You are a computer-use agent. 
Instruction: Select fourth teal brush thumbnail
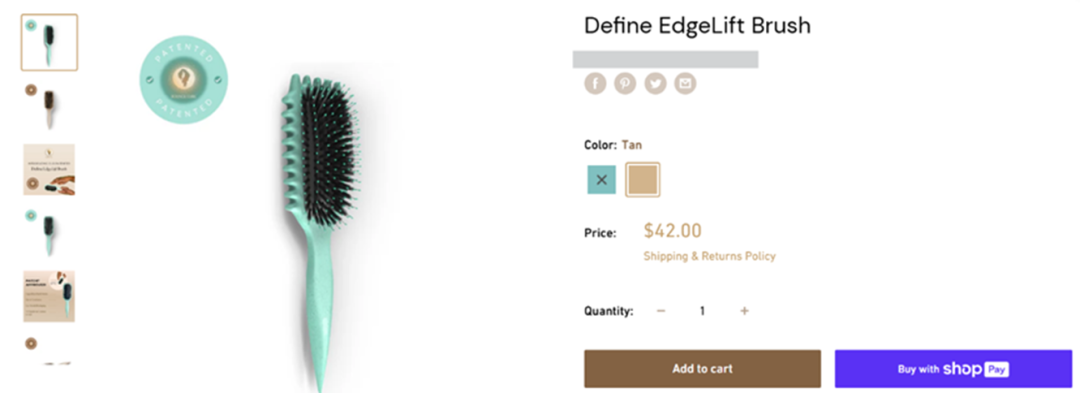click(49, 233)
